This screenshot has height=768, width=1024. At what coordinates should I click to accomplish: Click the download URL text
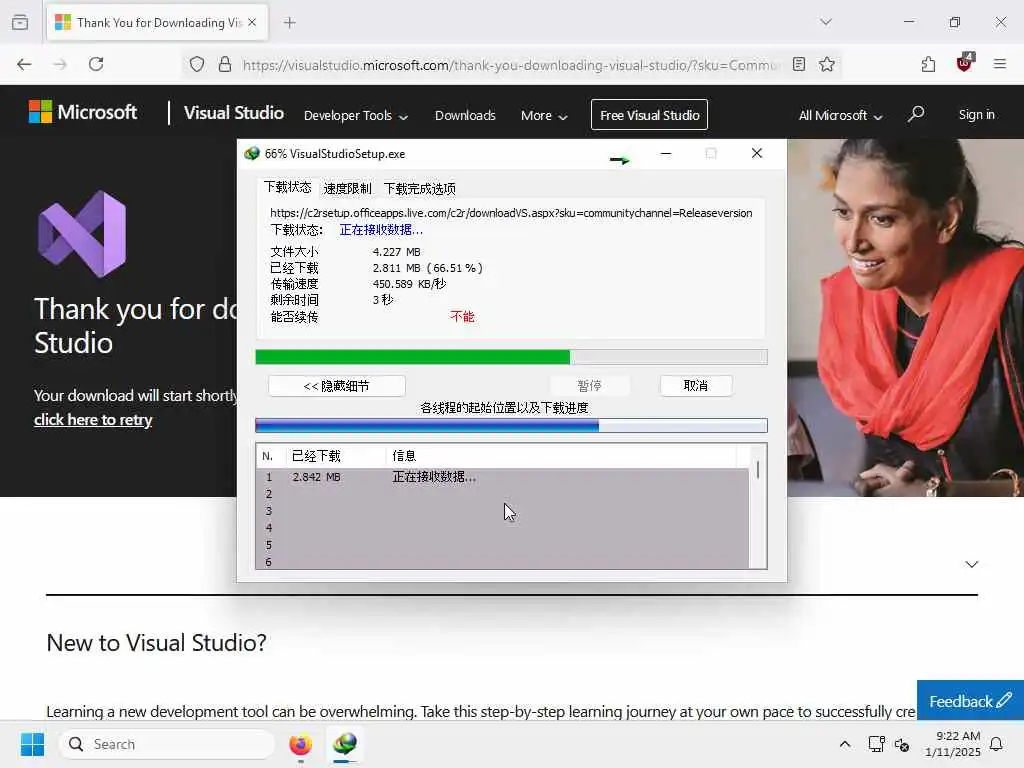(x=511, y=213)
